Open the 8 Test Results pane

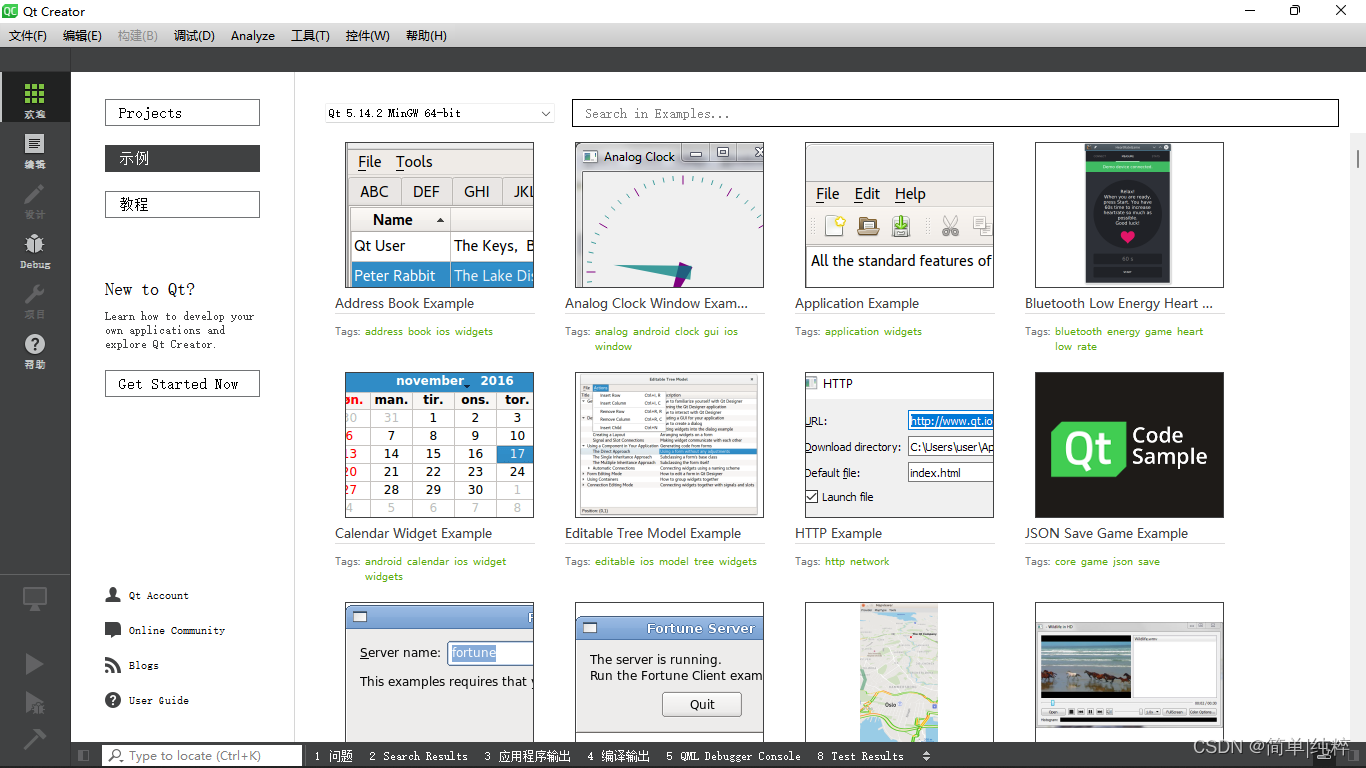tap(860, 756)
